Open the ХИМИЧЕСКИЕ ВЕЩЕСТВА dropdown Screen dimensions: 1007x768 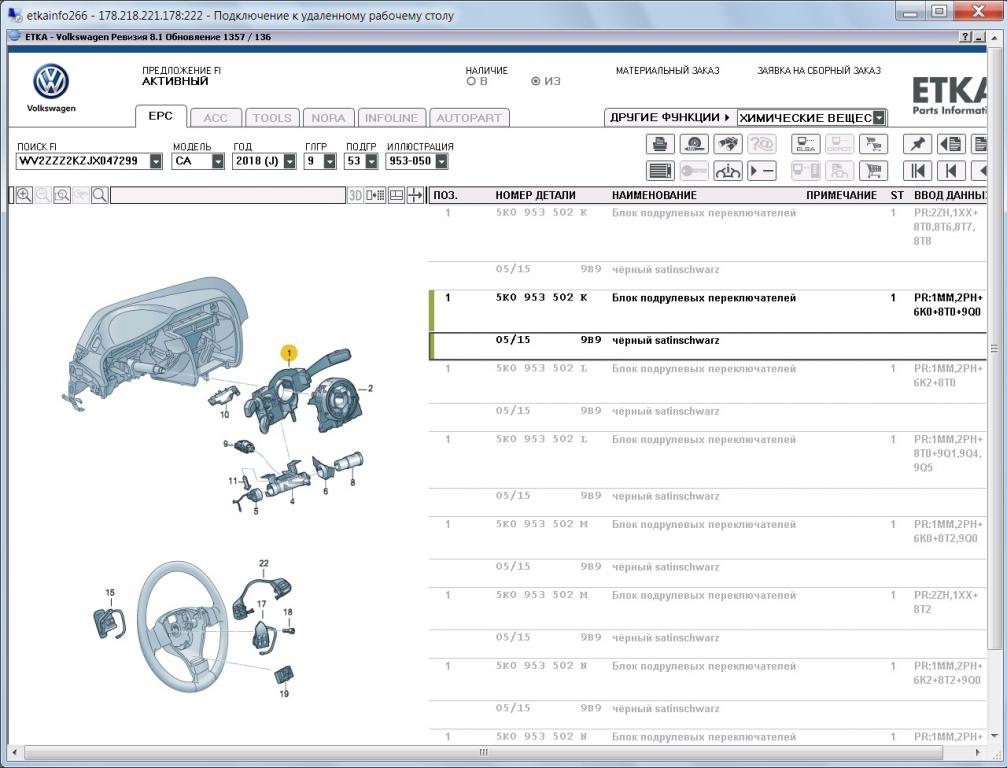click(879, 118)
